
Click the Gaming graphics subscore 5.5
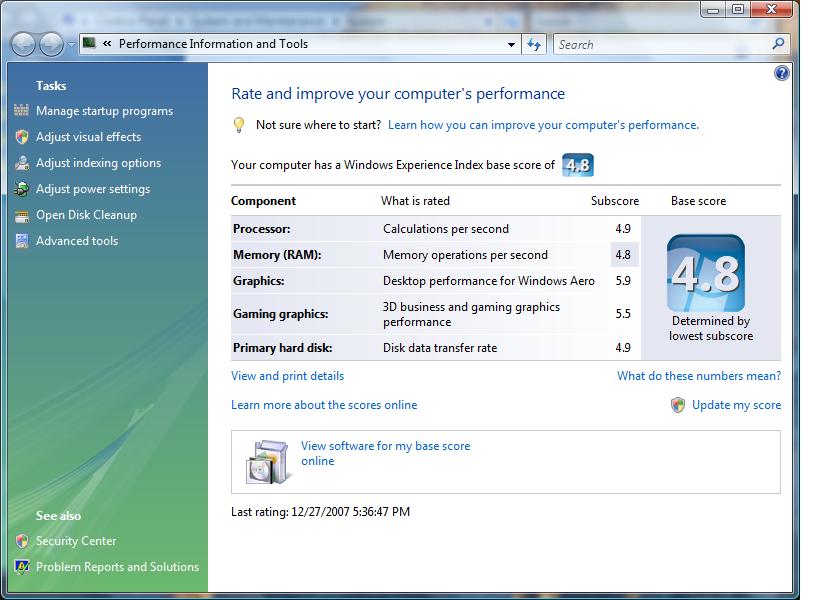tap(623, 314)
